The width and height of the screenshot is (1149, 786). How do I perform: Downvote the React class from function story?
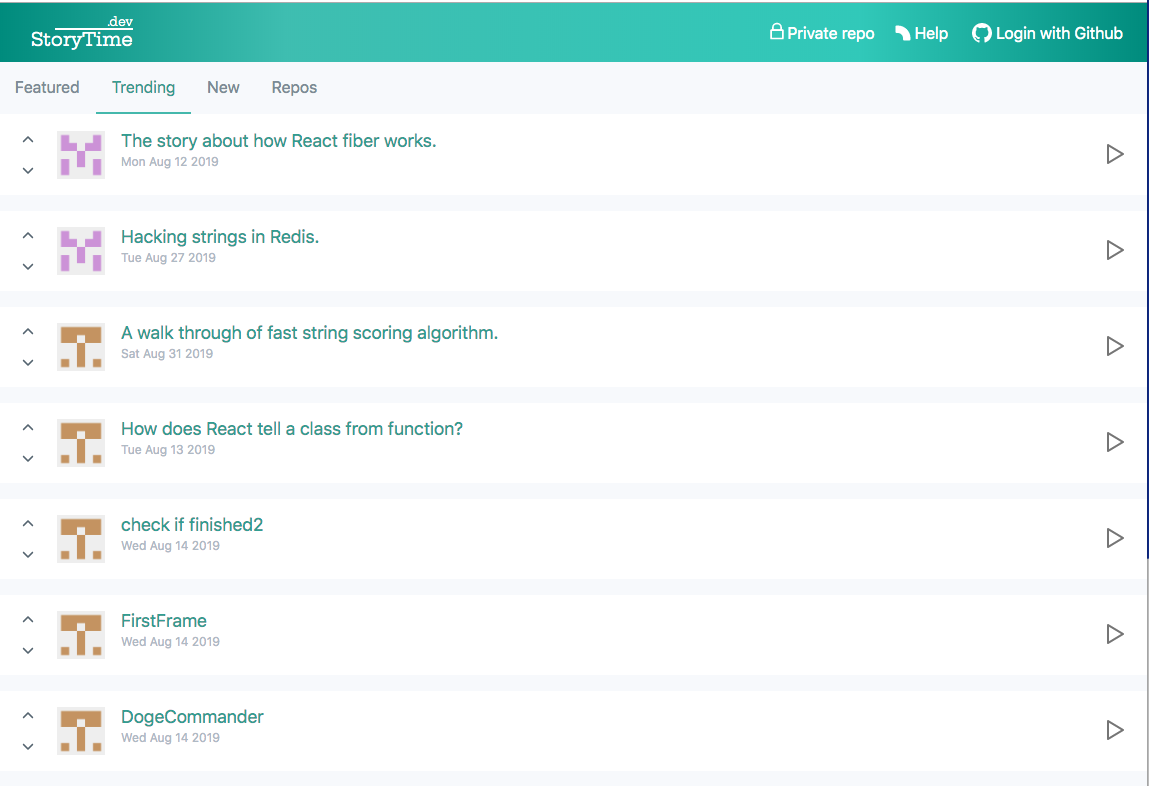[28, 458]
